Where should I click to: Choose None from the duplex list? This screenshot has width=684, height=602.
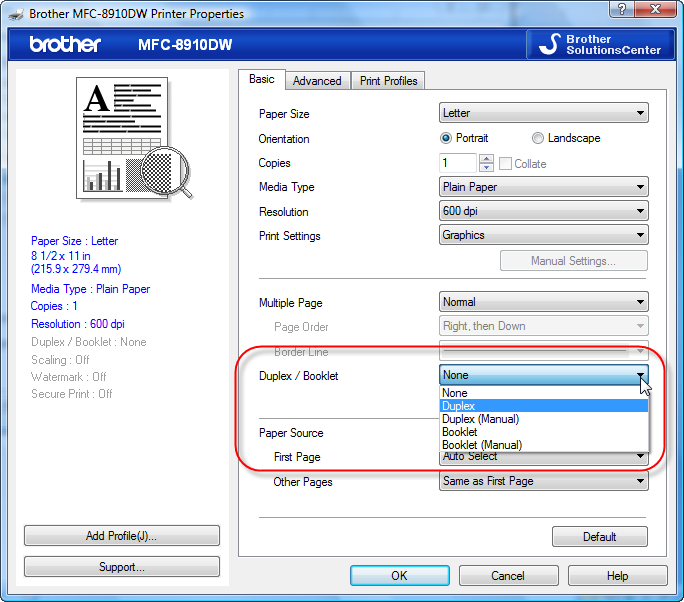click(544, 393)
